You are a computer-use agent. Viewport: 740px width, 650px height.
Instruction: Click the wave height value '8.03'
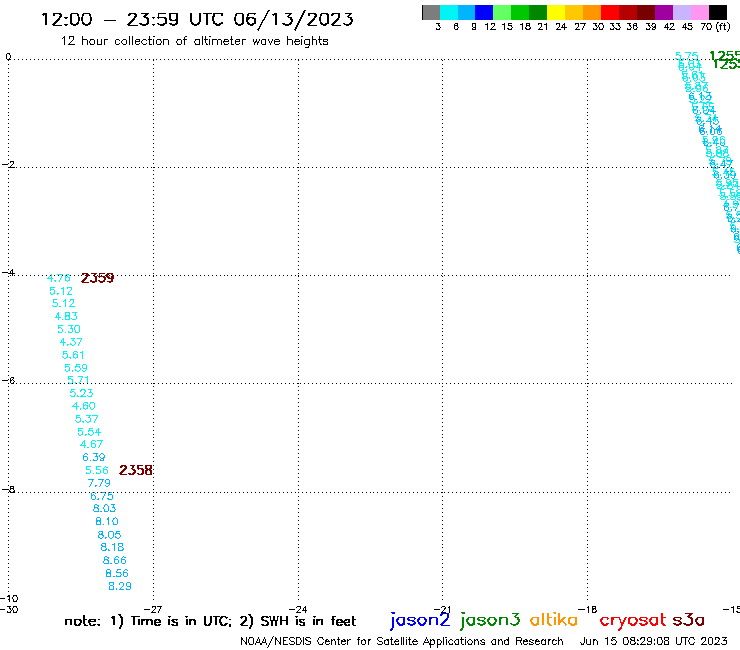click(x=104, y=508)
